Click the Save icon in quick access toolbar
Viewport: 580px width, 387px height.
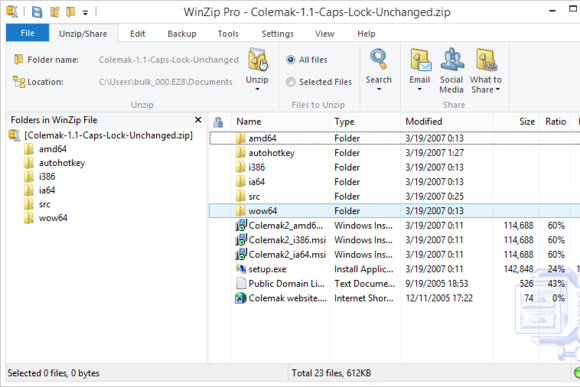[37, 12]
